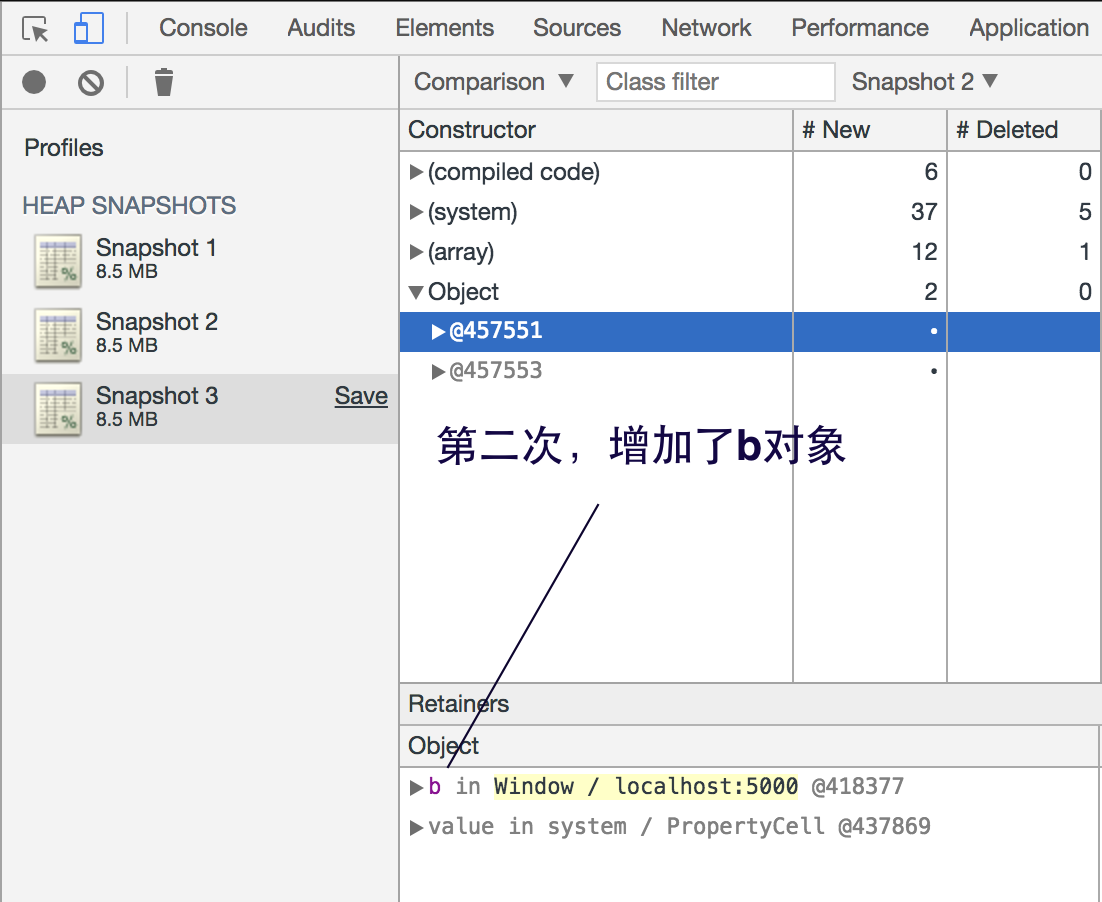Select the Snapshot 2 thumbnail icon
This screenshot has height=902, width=1102.
point(58,335)
